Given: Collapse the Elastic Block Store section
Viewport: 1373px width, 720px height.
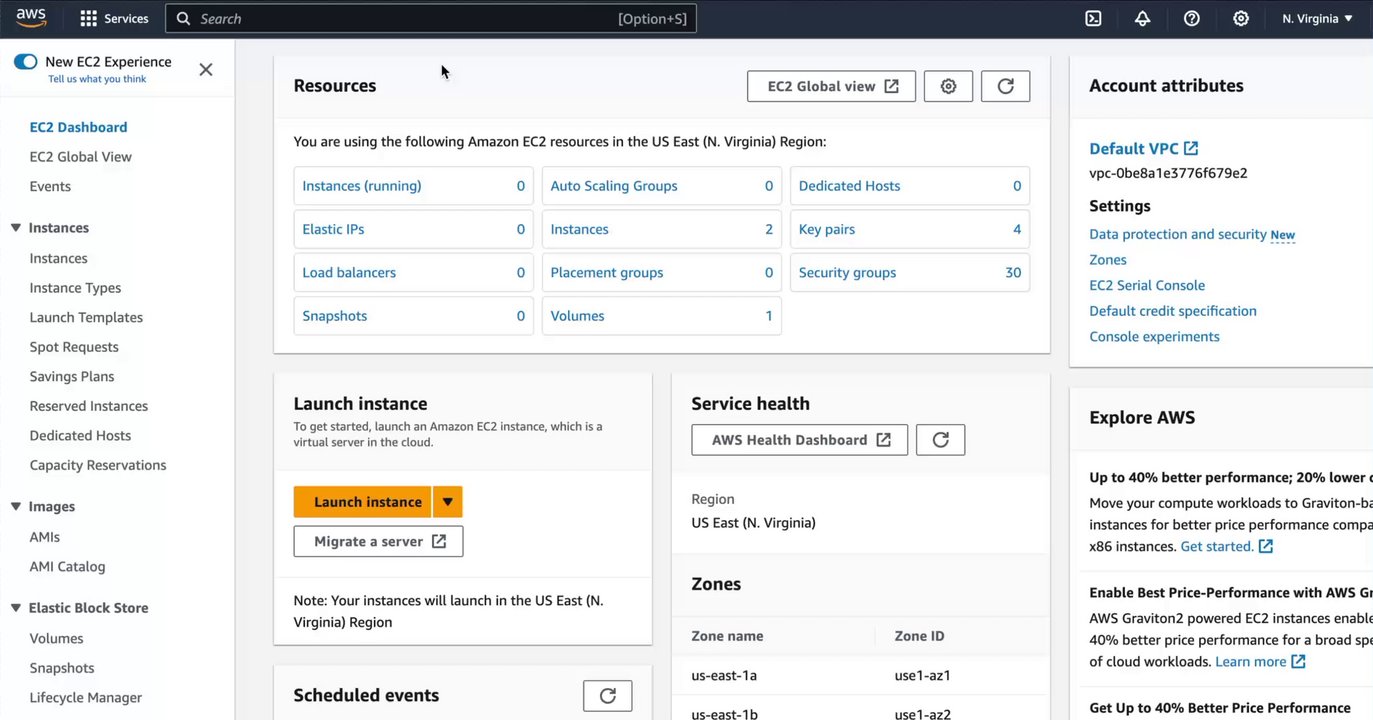Looking at the screenshot, I should coord(16,608).
